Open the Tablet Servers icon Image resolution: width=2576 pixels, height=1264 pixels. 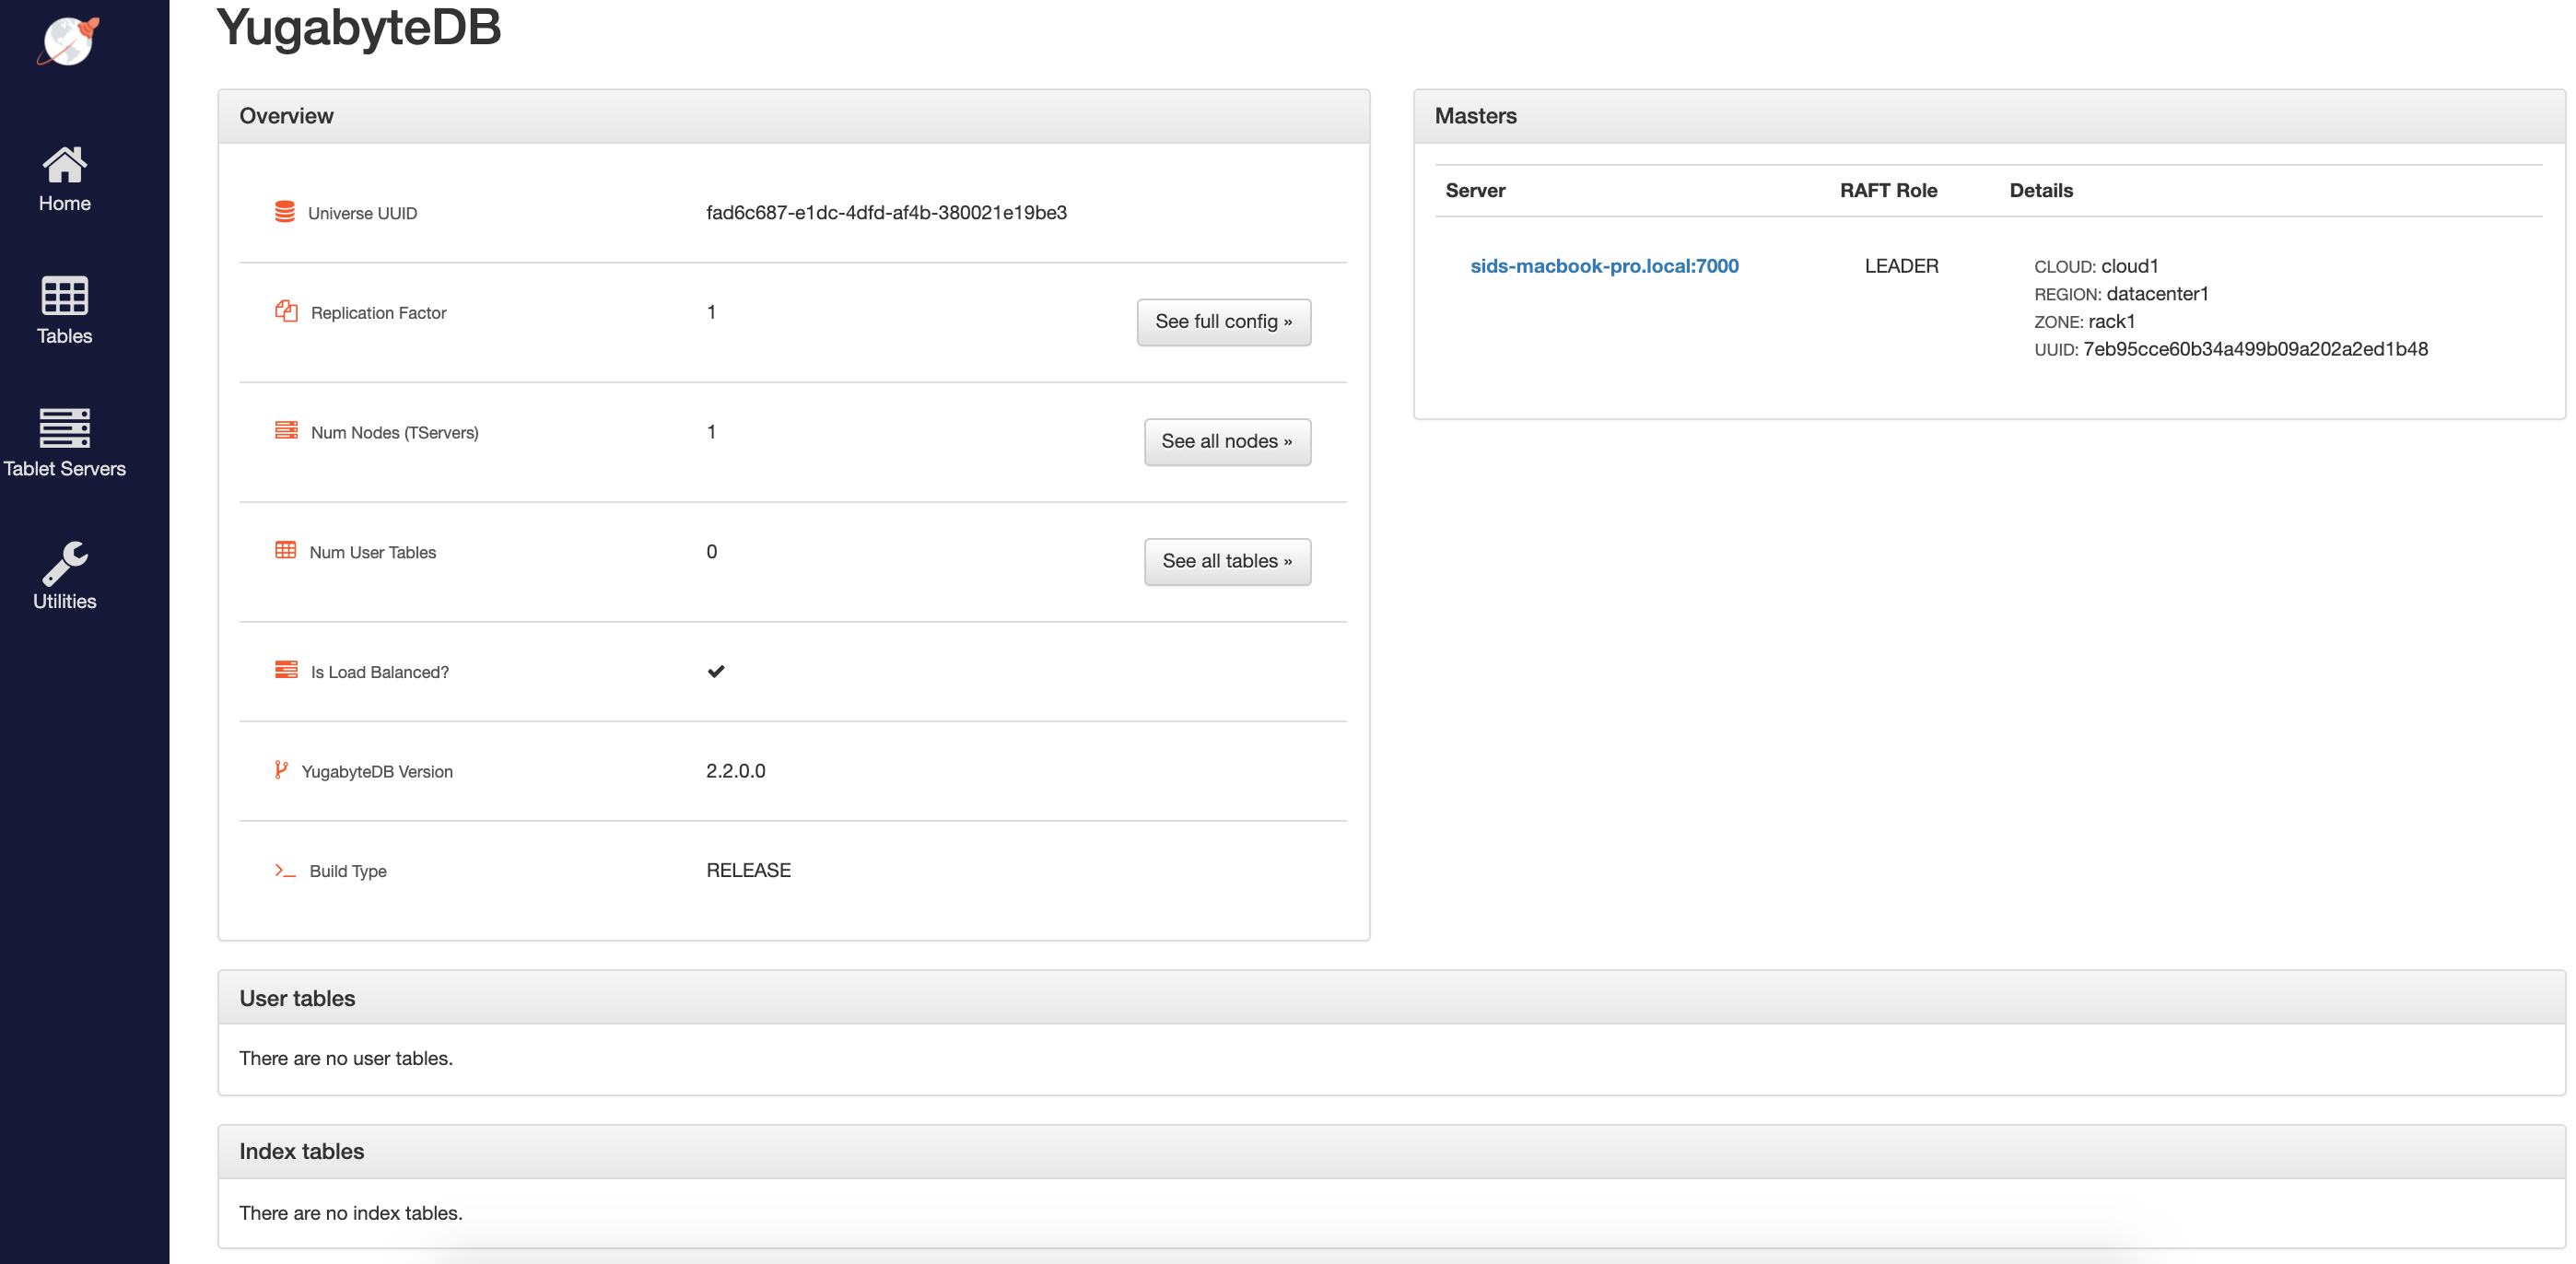(x=64, y=428)
